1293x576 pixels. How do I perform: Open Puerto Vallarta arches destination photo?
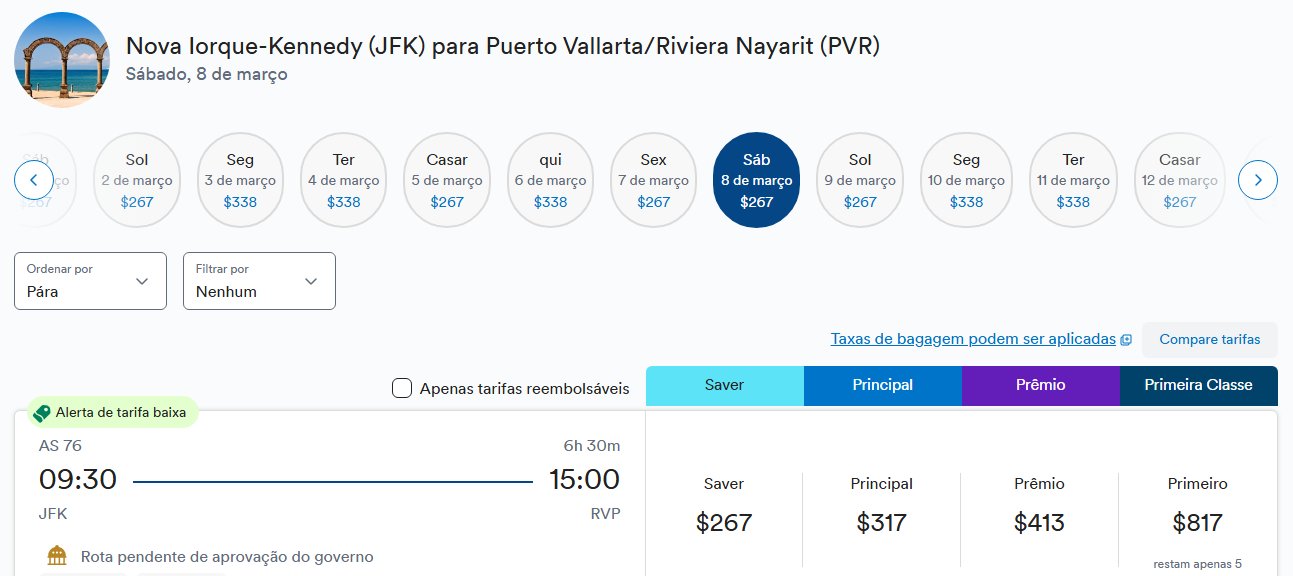(x=63, y=59)
